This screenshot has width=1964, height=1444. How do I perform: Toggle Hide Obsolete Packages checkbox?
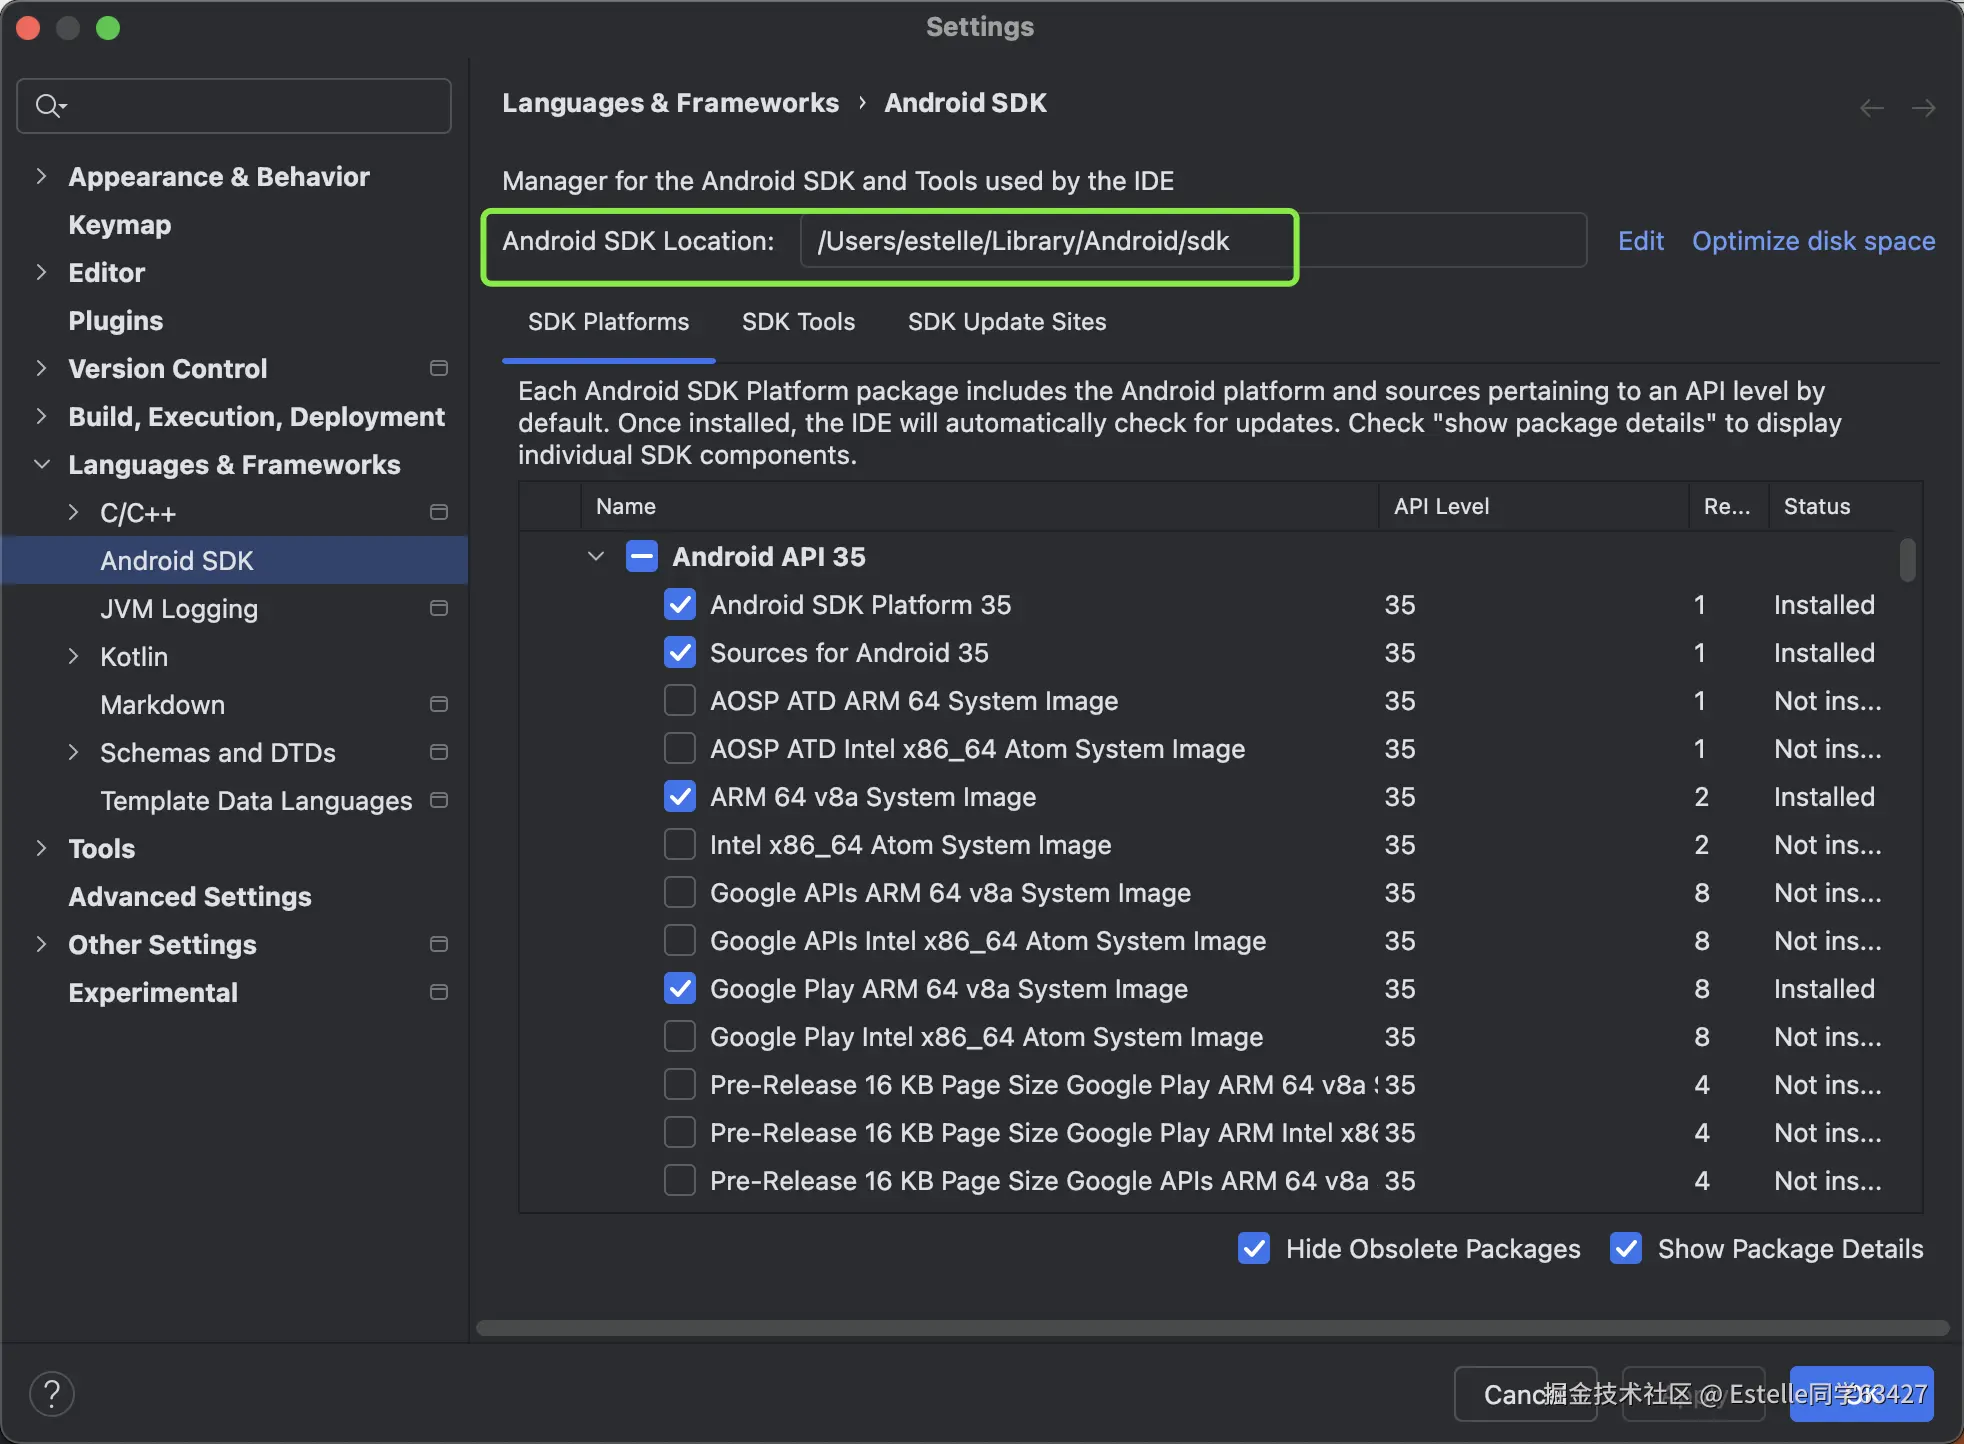(x=1254, y=1248)
